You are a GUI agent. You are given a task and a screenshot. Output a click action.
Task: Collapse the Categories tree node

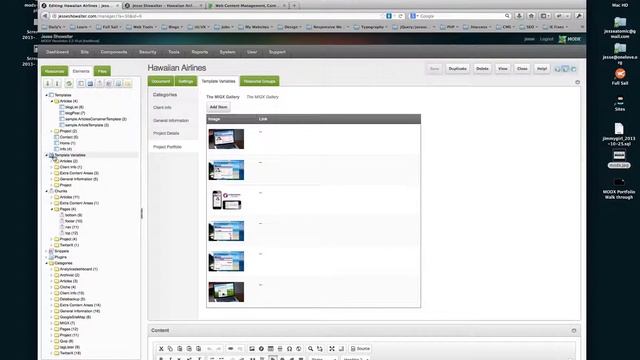pos(47,263)
